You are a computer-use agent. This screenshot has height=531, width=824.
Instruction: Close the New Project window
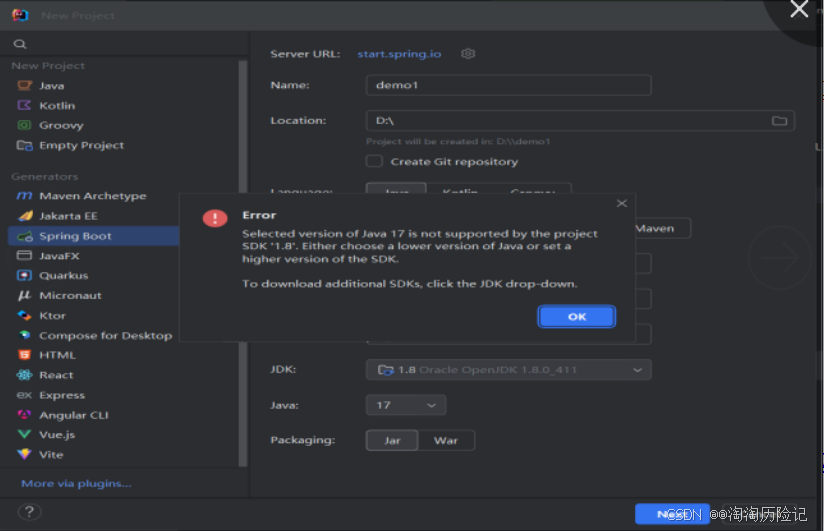point(799,8)
